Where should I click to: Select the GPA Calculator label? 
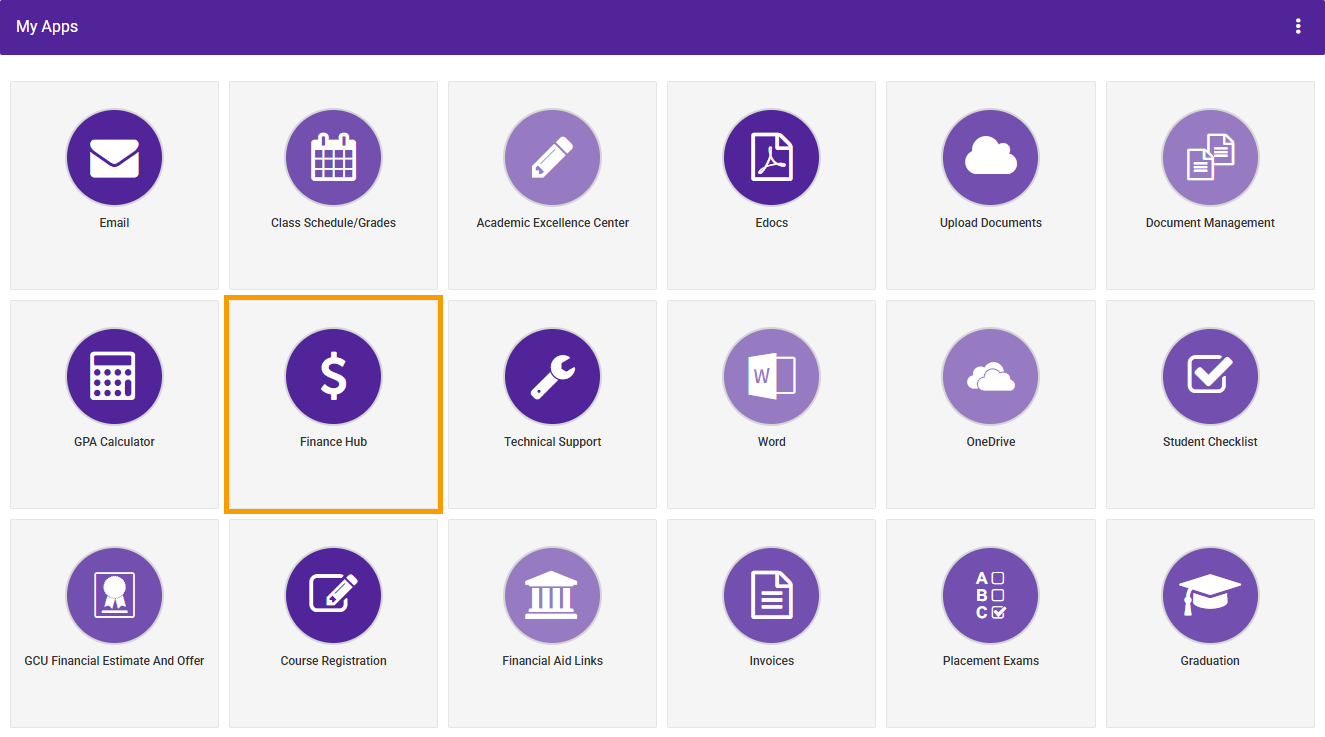coord(114,442)
